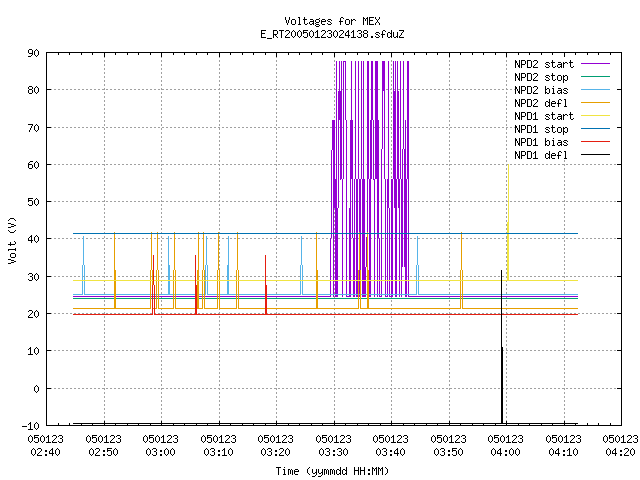Click the x-axis tick label 03:40
Viewport: 640px width, 480px height.
(391, 452)
